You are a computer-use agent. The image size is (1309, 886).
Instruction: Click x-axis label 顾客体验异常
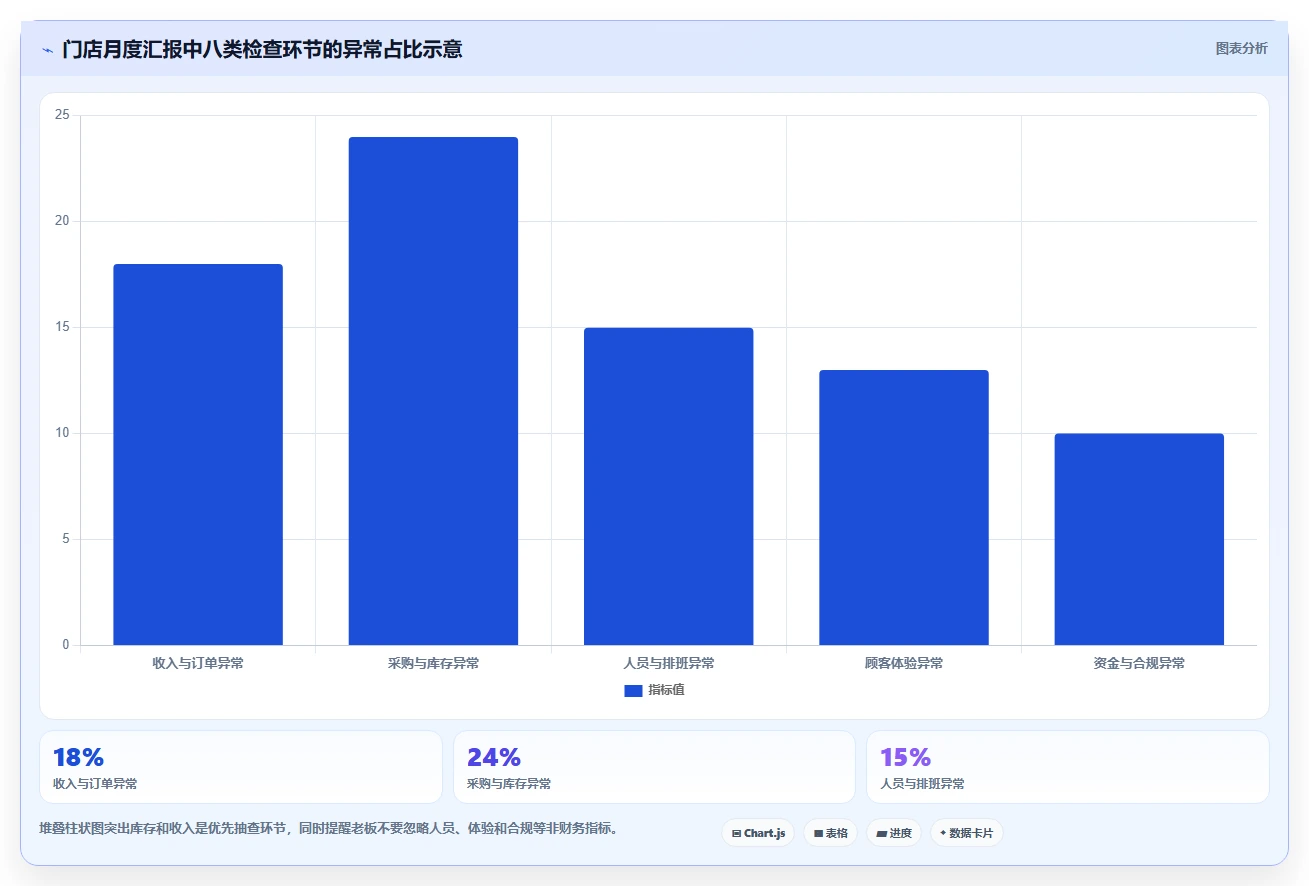[x=904, y=663]
